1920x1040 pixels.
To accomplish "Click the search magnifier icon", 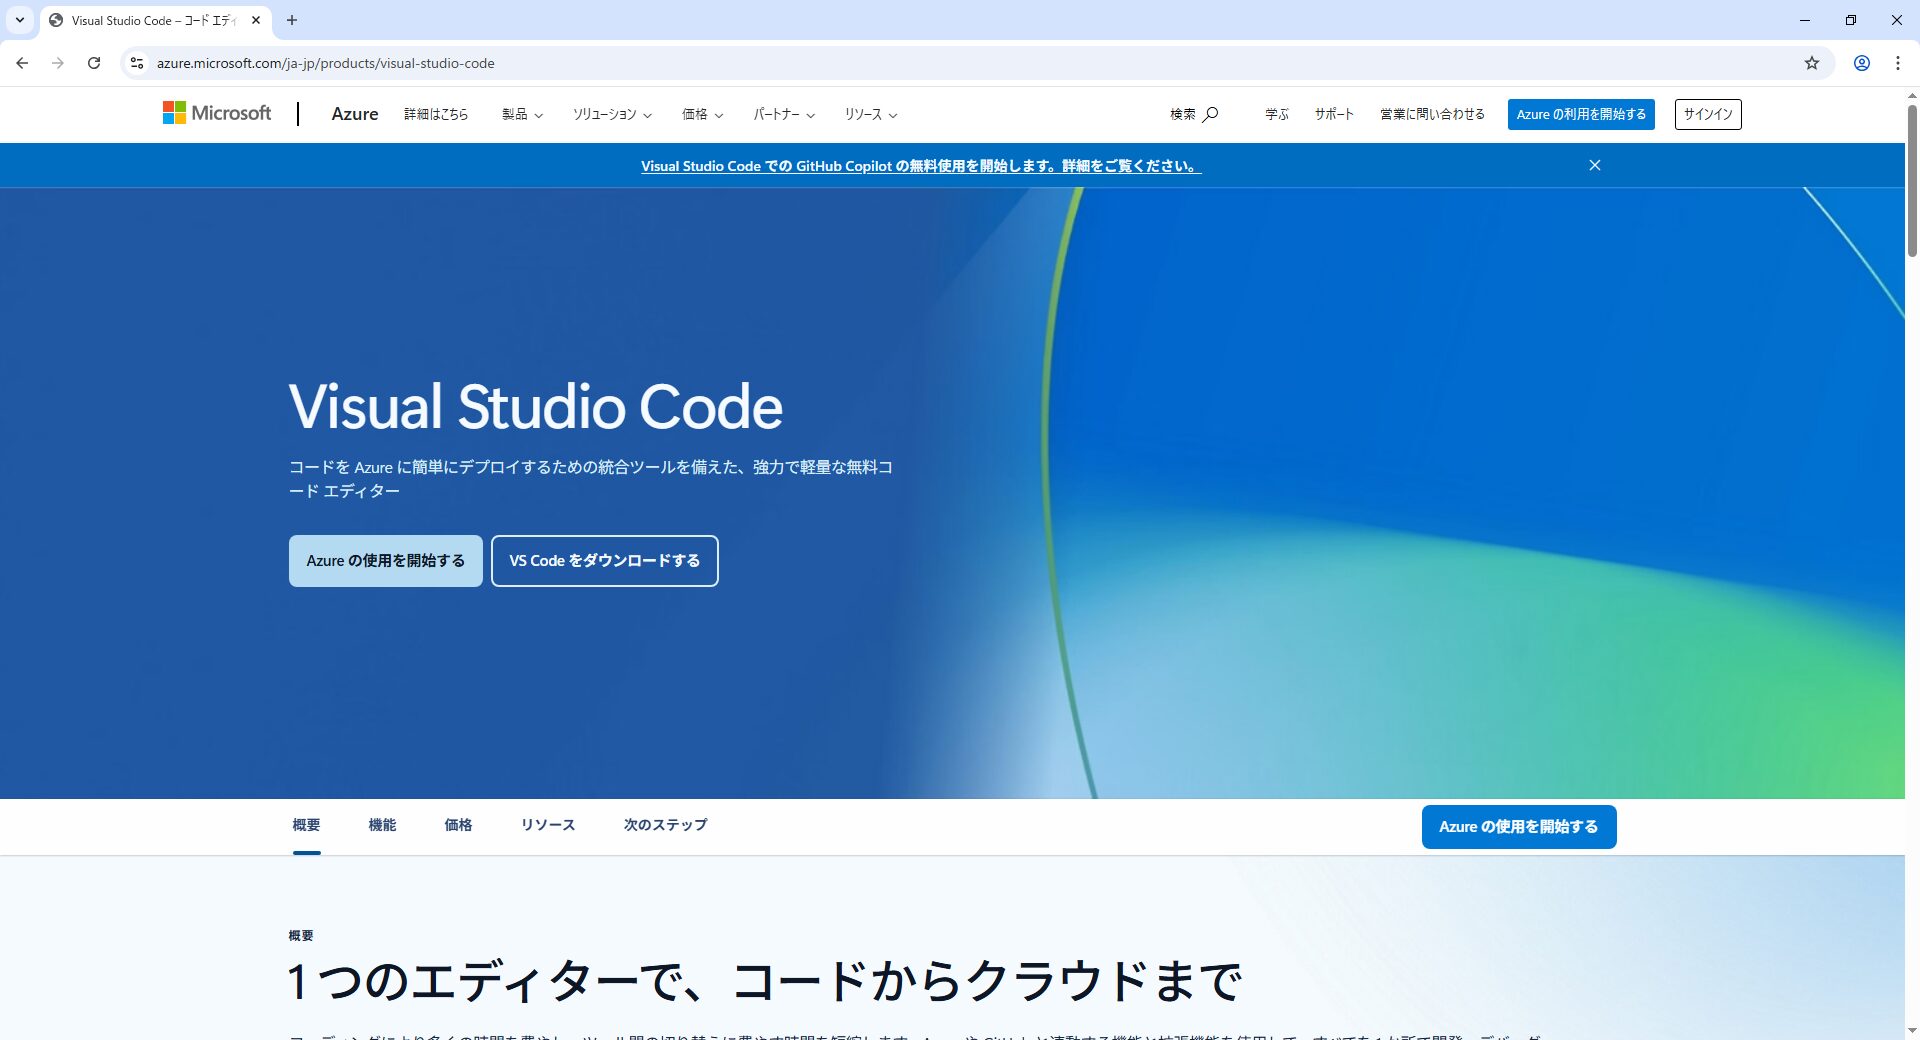I will [1210, 114].
